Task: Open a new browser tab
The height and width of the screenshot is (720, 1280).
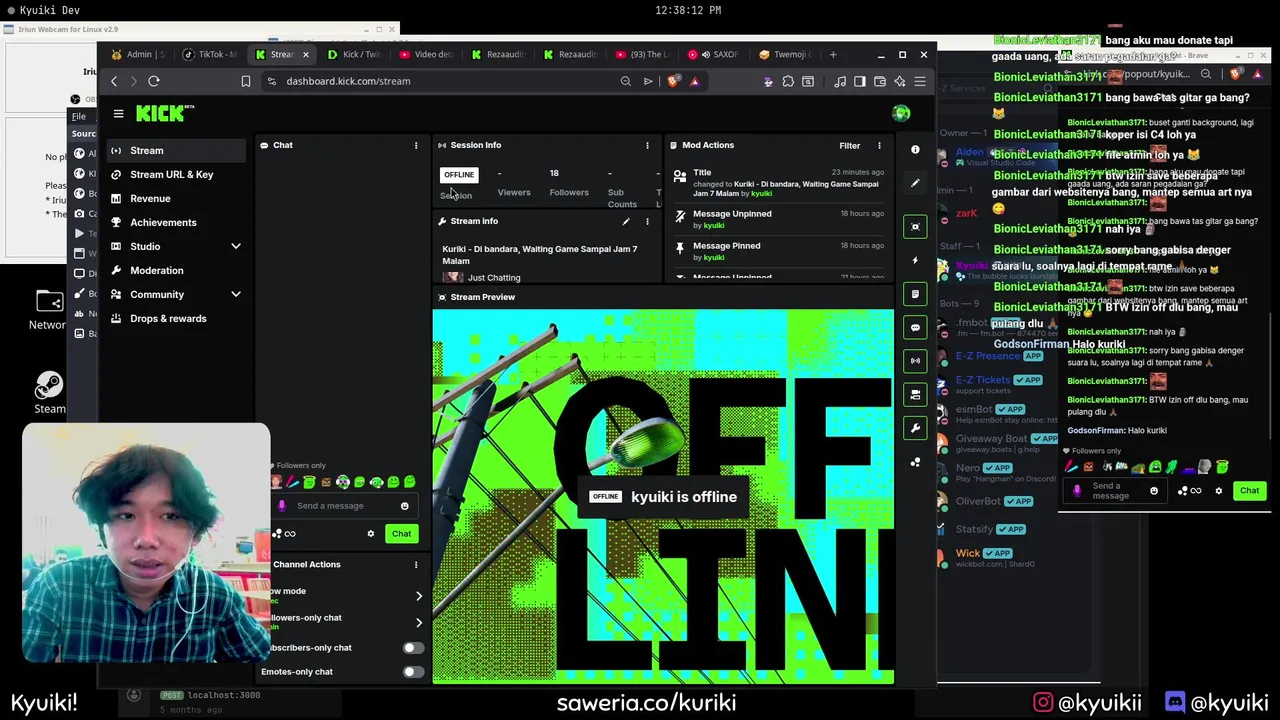Action: click(833, 55)
